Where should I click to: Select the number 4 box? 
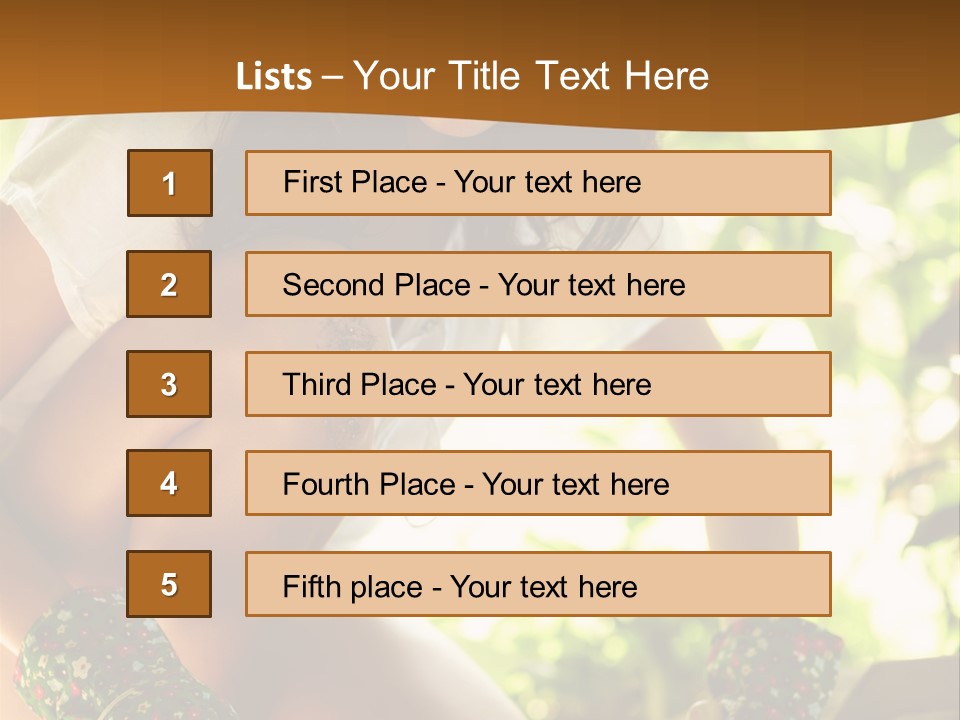point(169,483)
